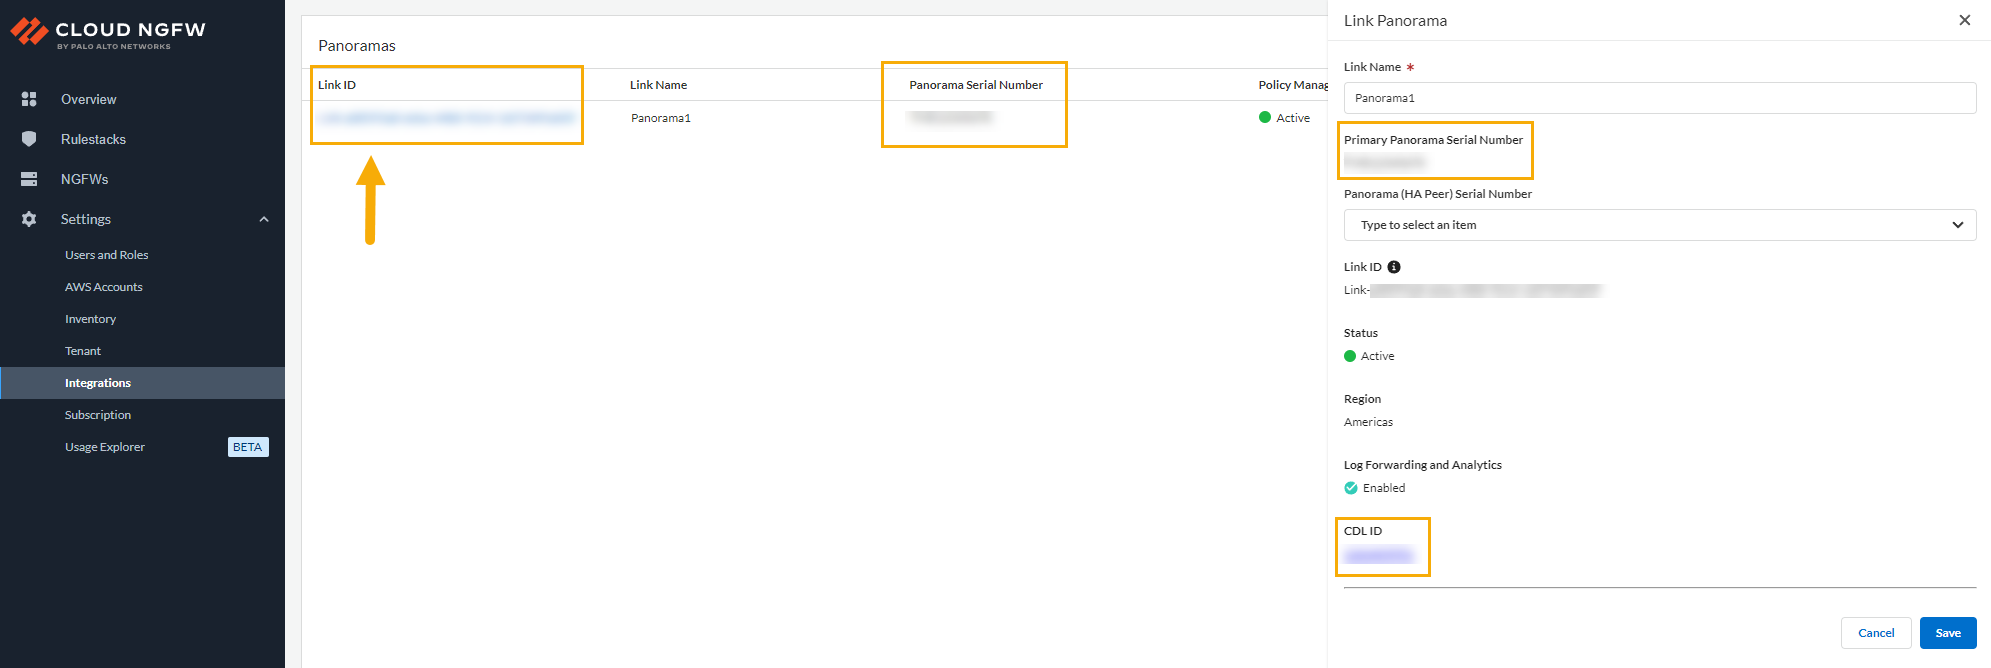Click the Enabled log forwarding value
The image size is (1991, 668).
(x=1384, y=488)
